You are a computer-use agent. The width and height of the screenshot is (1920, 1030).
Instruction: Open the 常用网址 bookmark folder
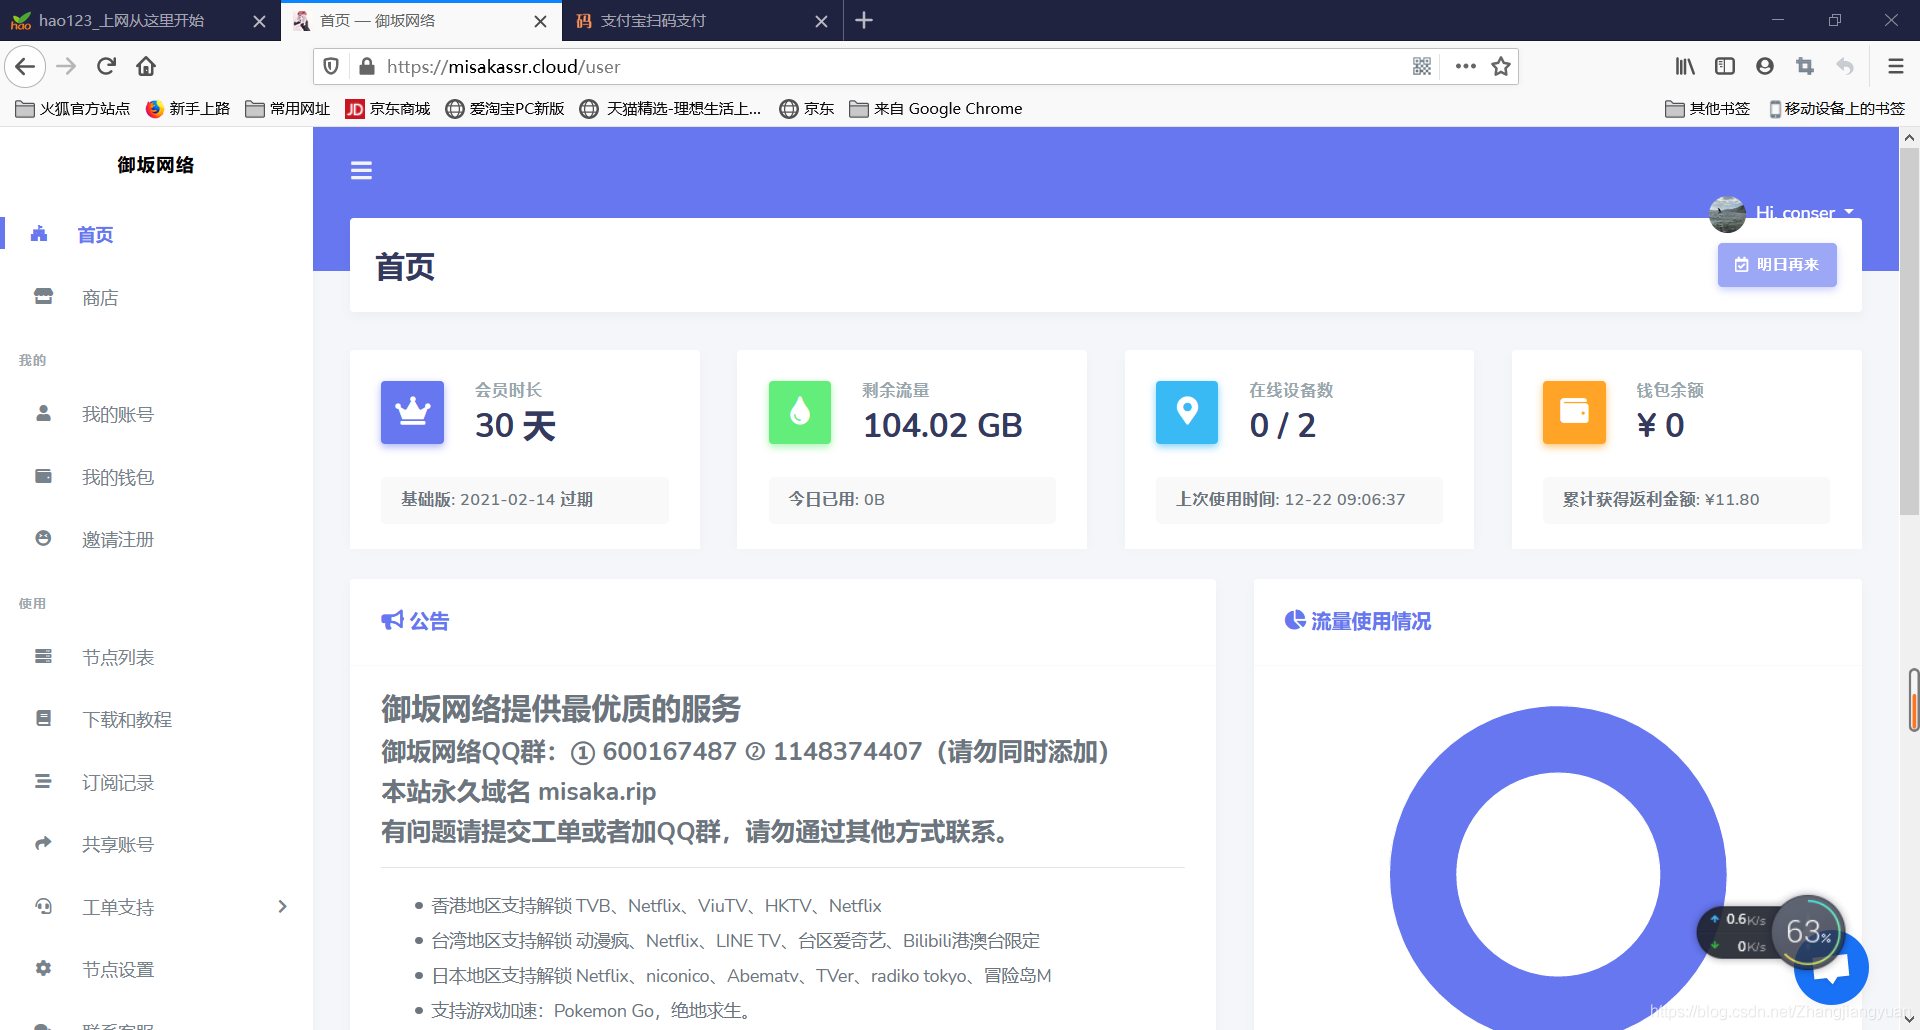click(288, 108)
